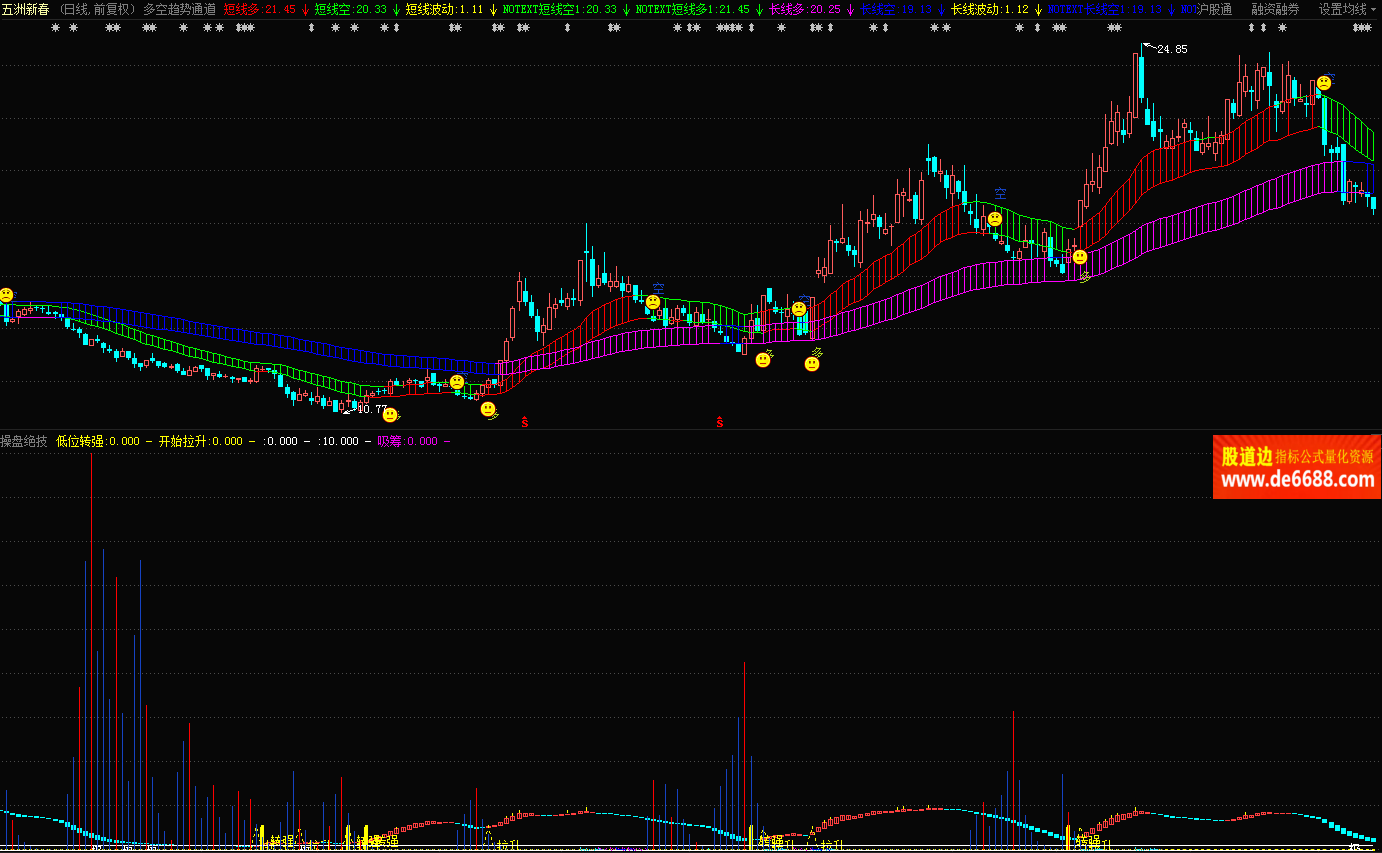The width and height of the screenshot is (1382, 853).
Task: Click the yellow down arrow after 短线波动:1.11
Action: coord(493,9)
